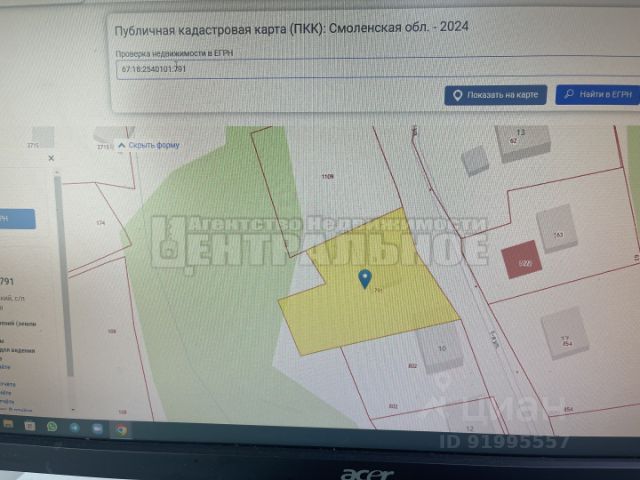Click the left panel vertical scrollbar
Image resolution: width=640 pixels, height=480 pixels.
click(x=64, y=275)
